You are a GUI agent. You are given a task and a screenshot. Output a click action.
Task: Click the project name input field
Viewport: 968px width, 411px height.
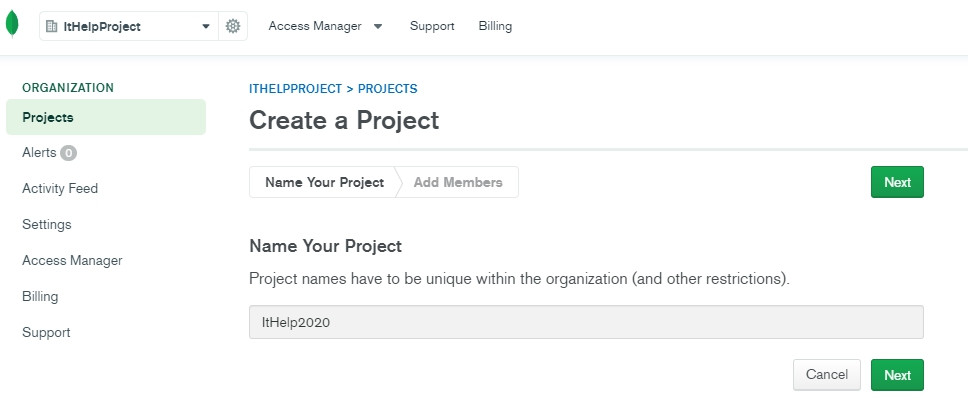tap(585, 322)
